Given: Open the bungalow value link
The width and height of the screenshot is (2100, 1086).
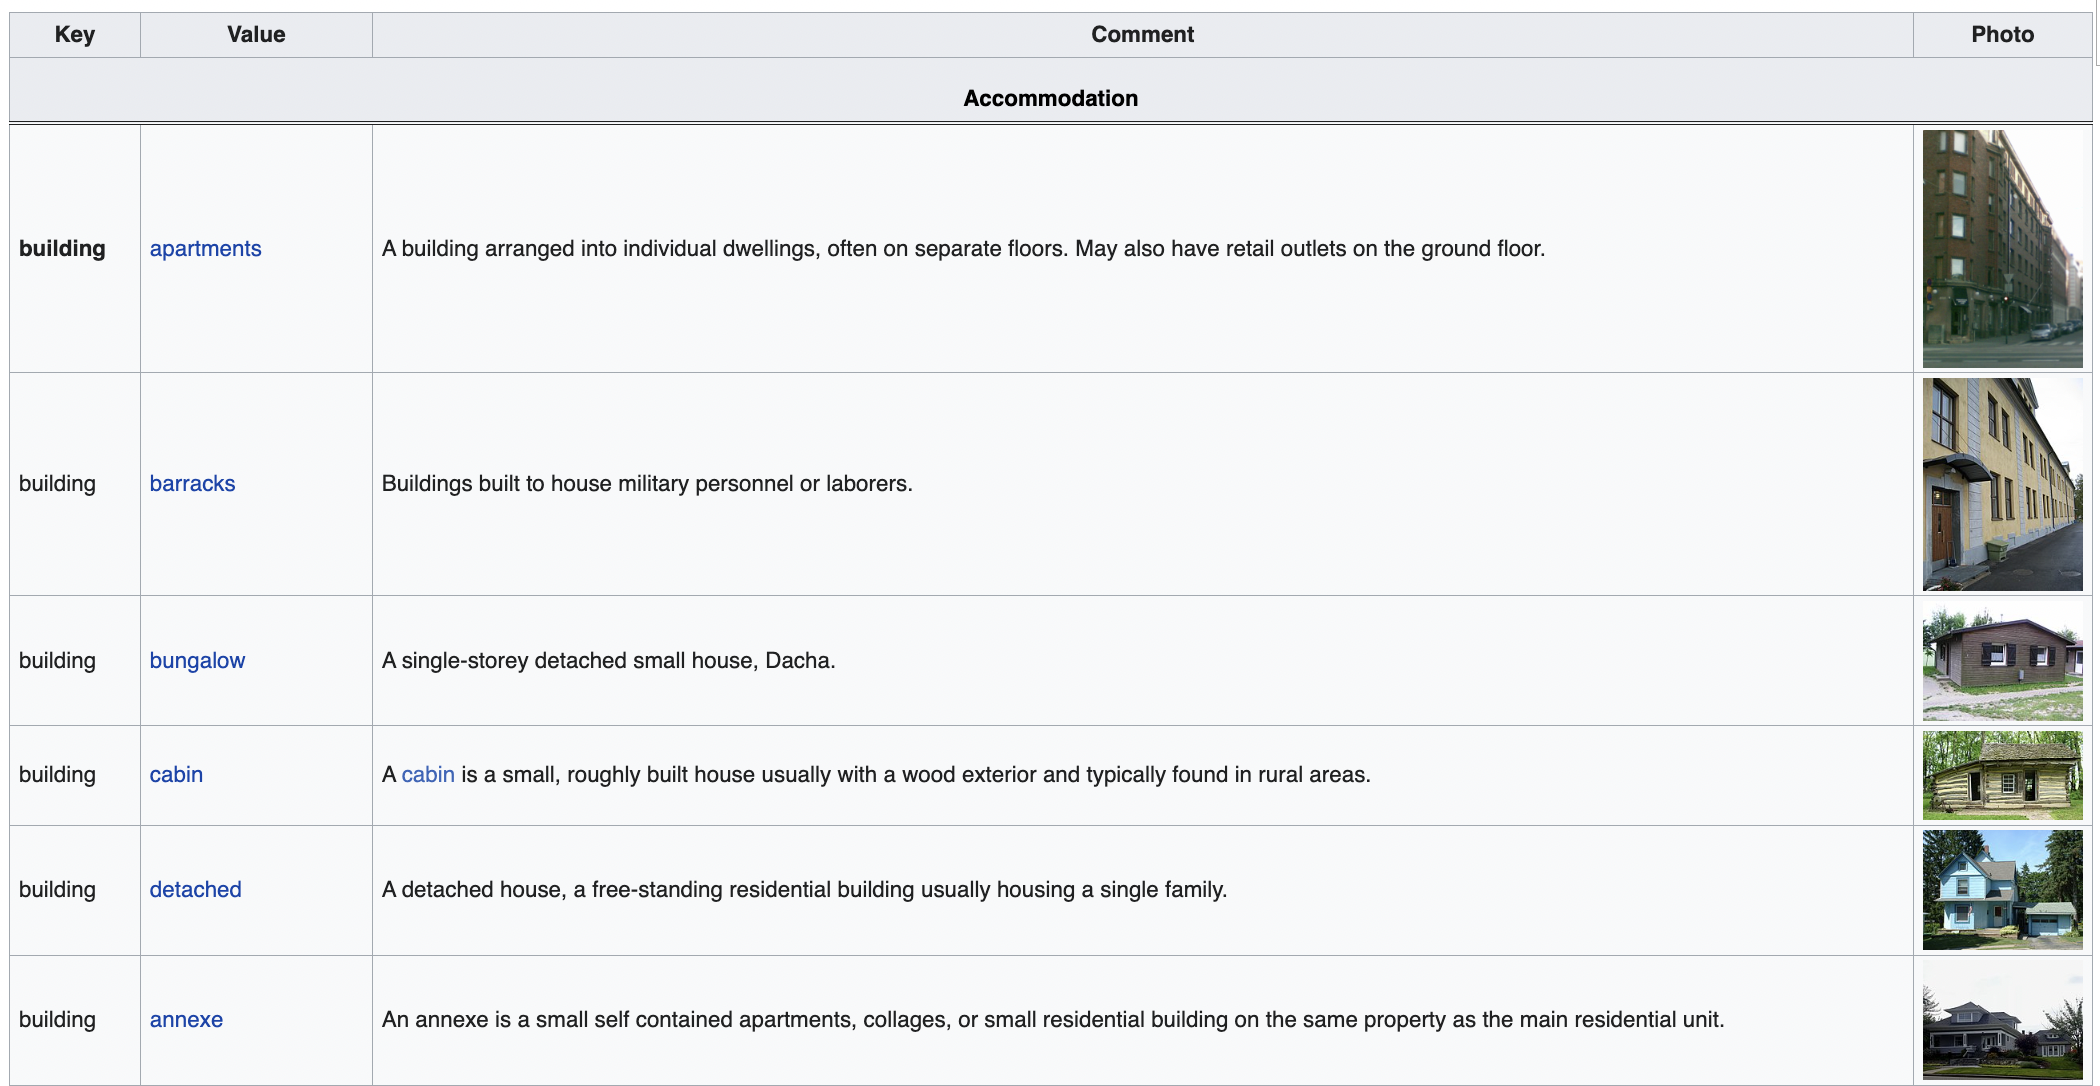Looking at the screenshot, I should click(x=197, y=660).
